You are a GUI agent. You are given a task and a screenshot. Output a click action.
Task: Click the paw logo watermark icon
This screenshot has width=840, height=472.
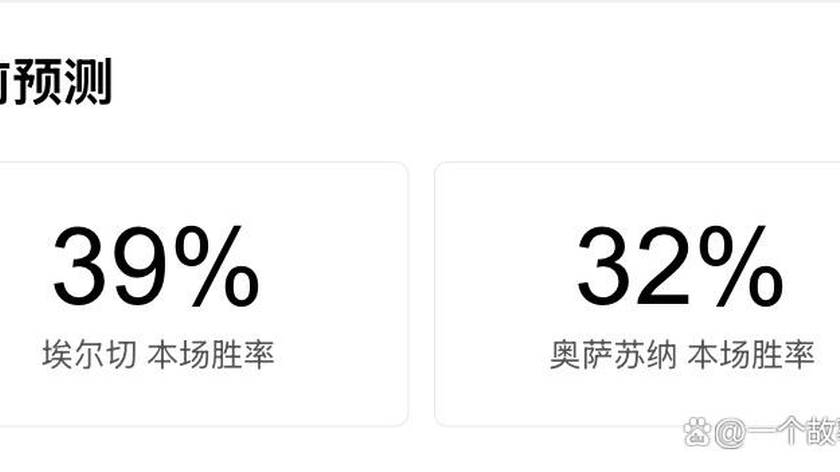[697, 432]
